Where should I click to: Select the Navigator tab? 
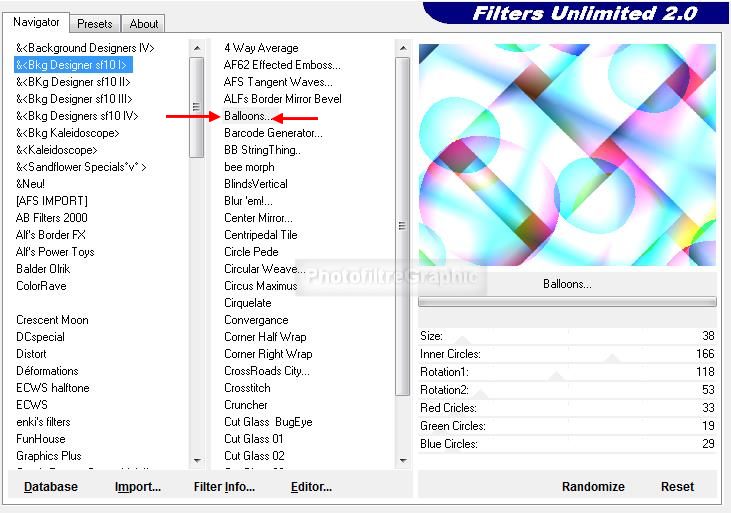point(36,22)
